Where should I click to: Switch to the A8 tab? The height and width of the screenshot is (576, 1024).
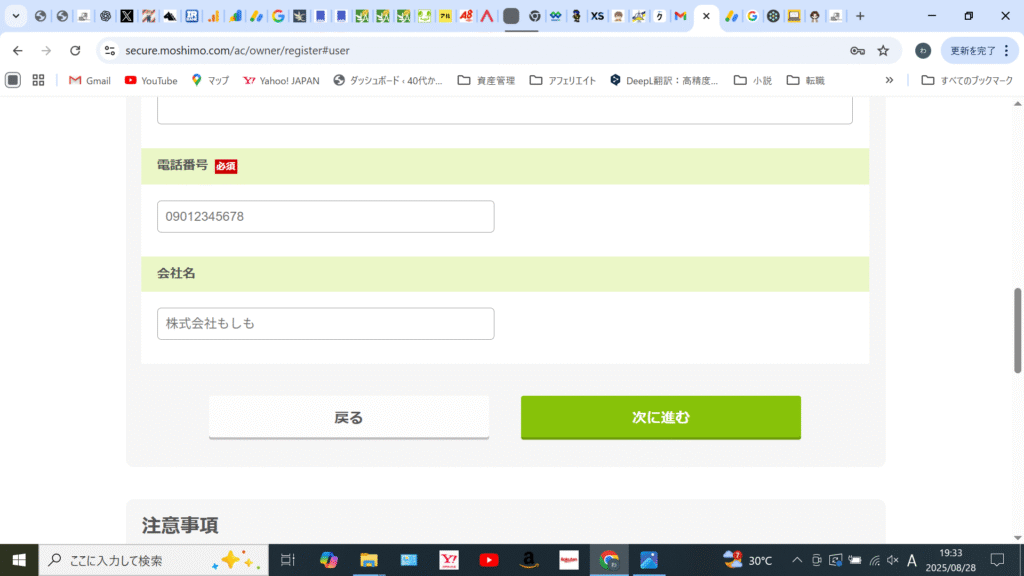[x=466, y=16]
